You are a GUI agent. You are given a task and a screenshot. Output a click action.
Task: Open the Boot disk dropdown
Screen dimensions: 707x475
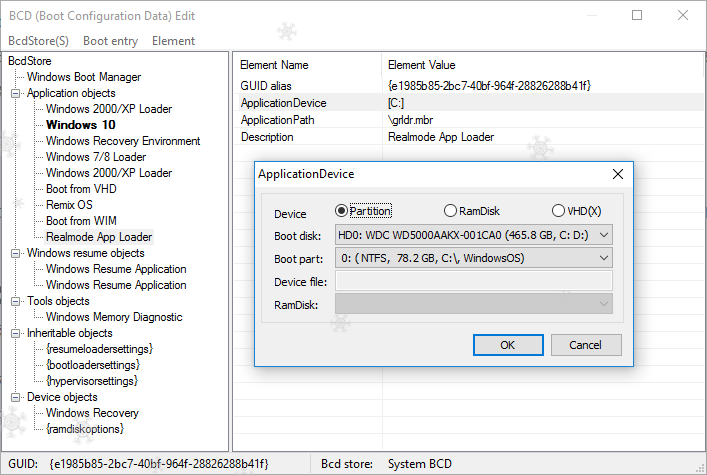coord(473,235)
